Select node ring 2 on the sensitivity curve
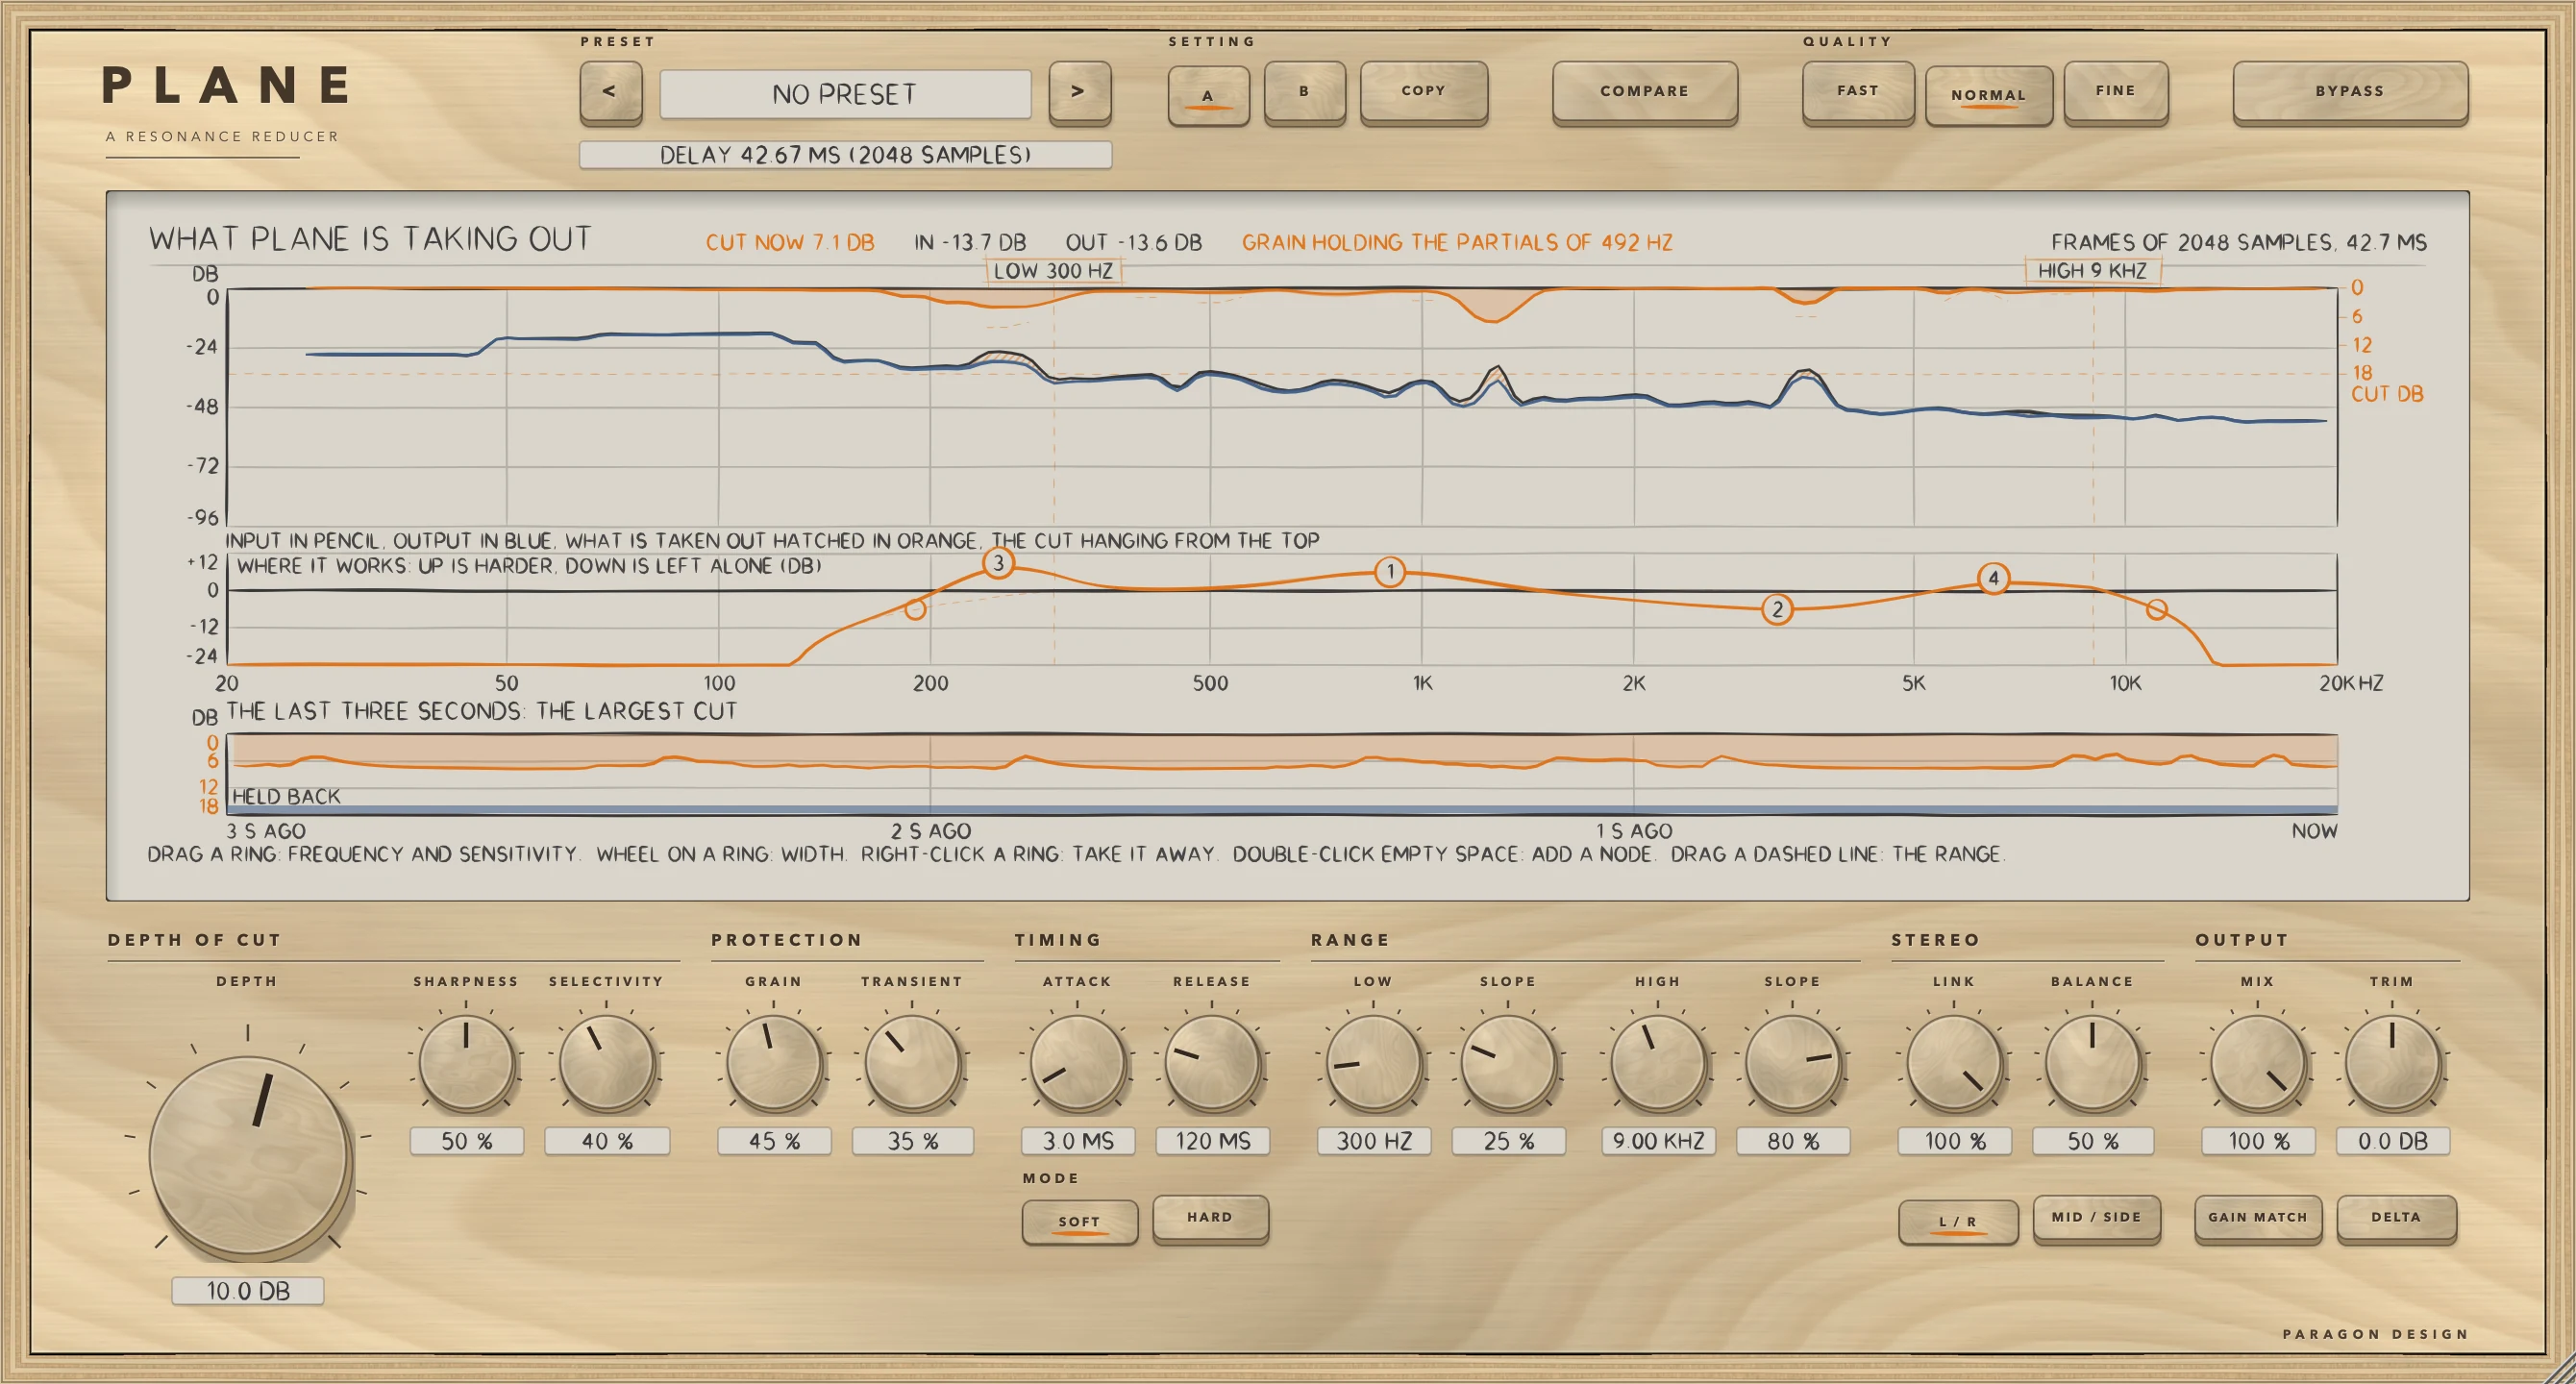 1777,609
